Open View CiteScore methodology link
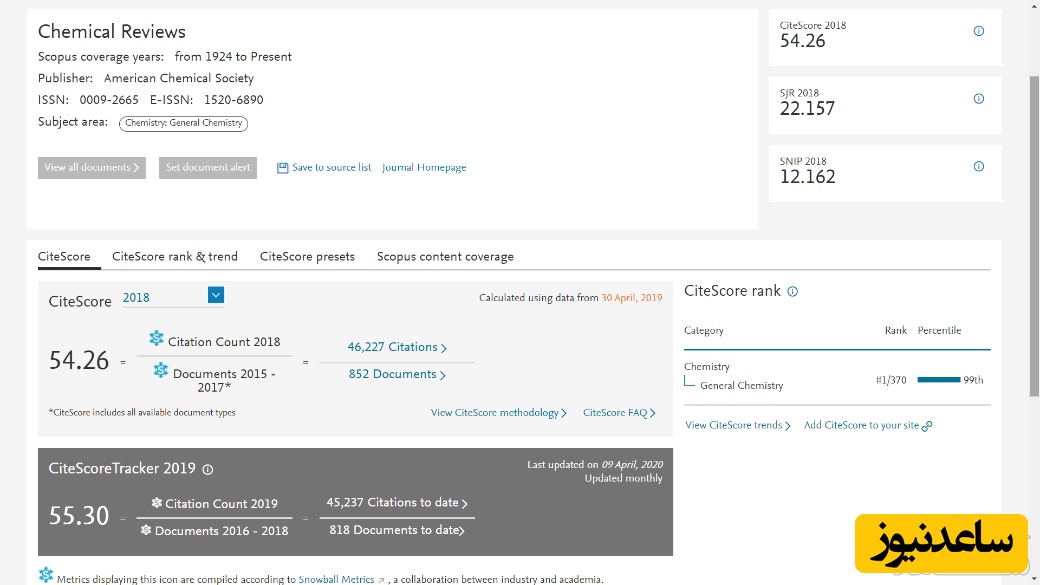The height and width of the screenshot is (585, 1040). [x=498, y=413]
